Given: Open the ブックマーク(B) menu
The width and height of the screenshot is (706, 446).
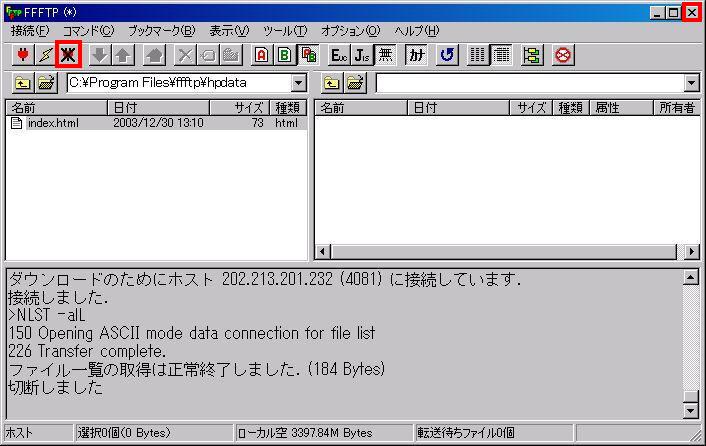Looking at the screenshot, I should pyautogui.click(x=161, y=31).
